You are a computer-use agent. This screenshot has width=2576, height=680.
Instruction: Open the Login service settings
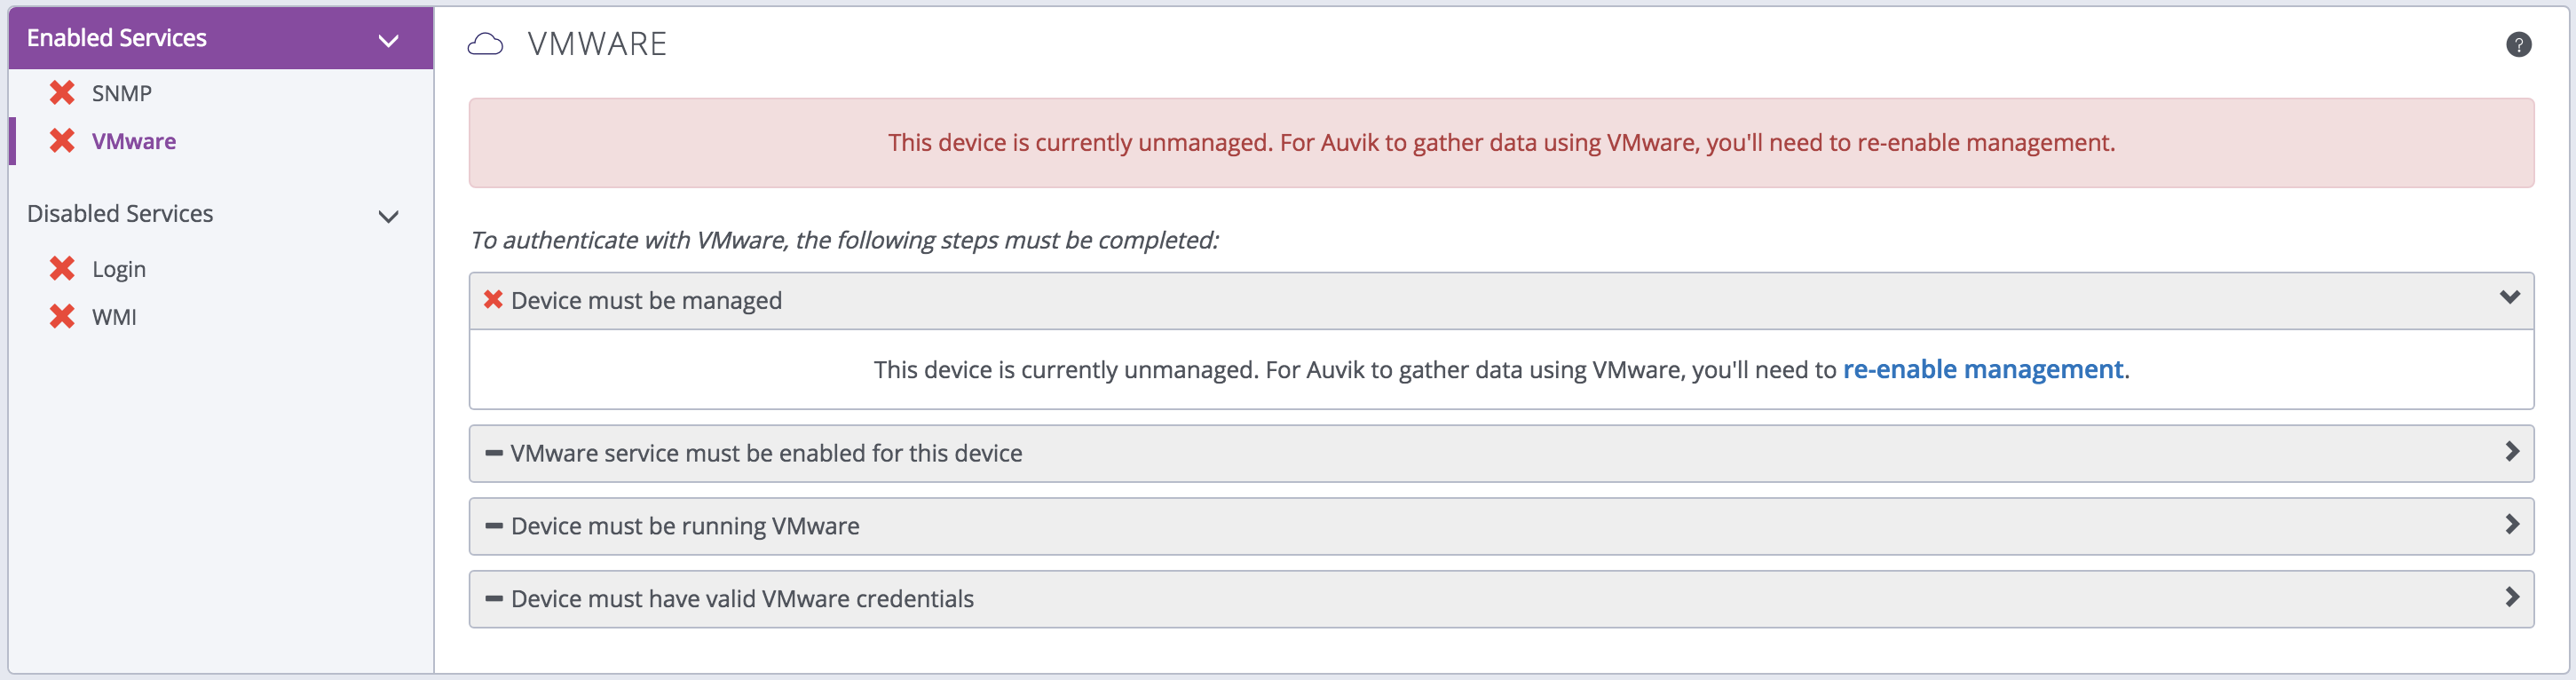click(x=119, y=270)
